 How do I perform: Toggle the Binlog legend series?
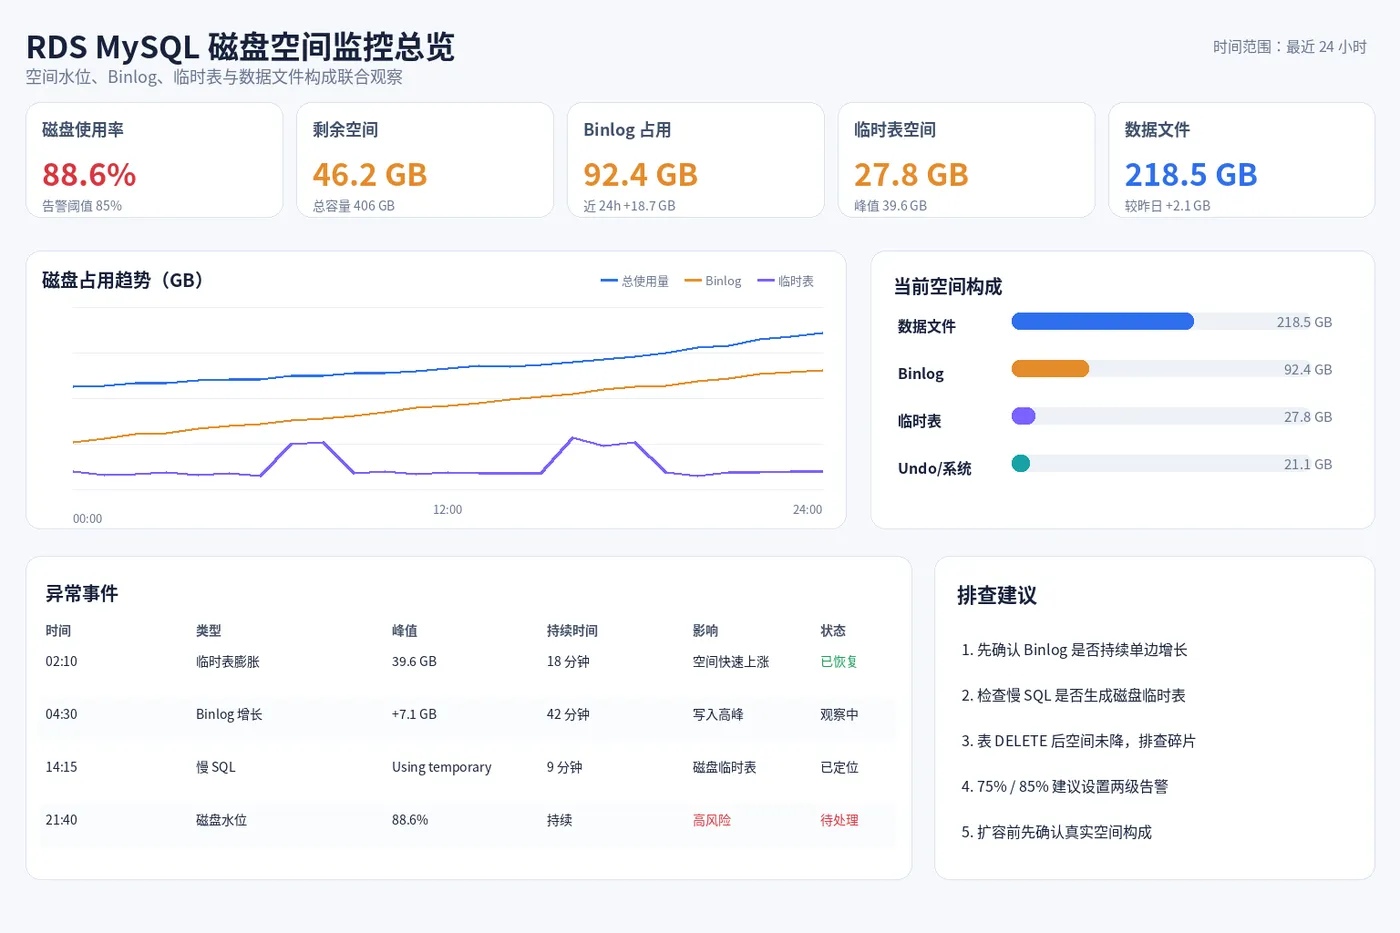pos(713,281)
